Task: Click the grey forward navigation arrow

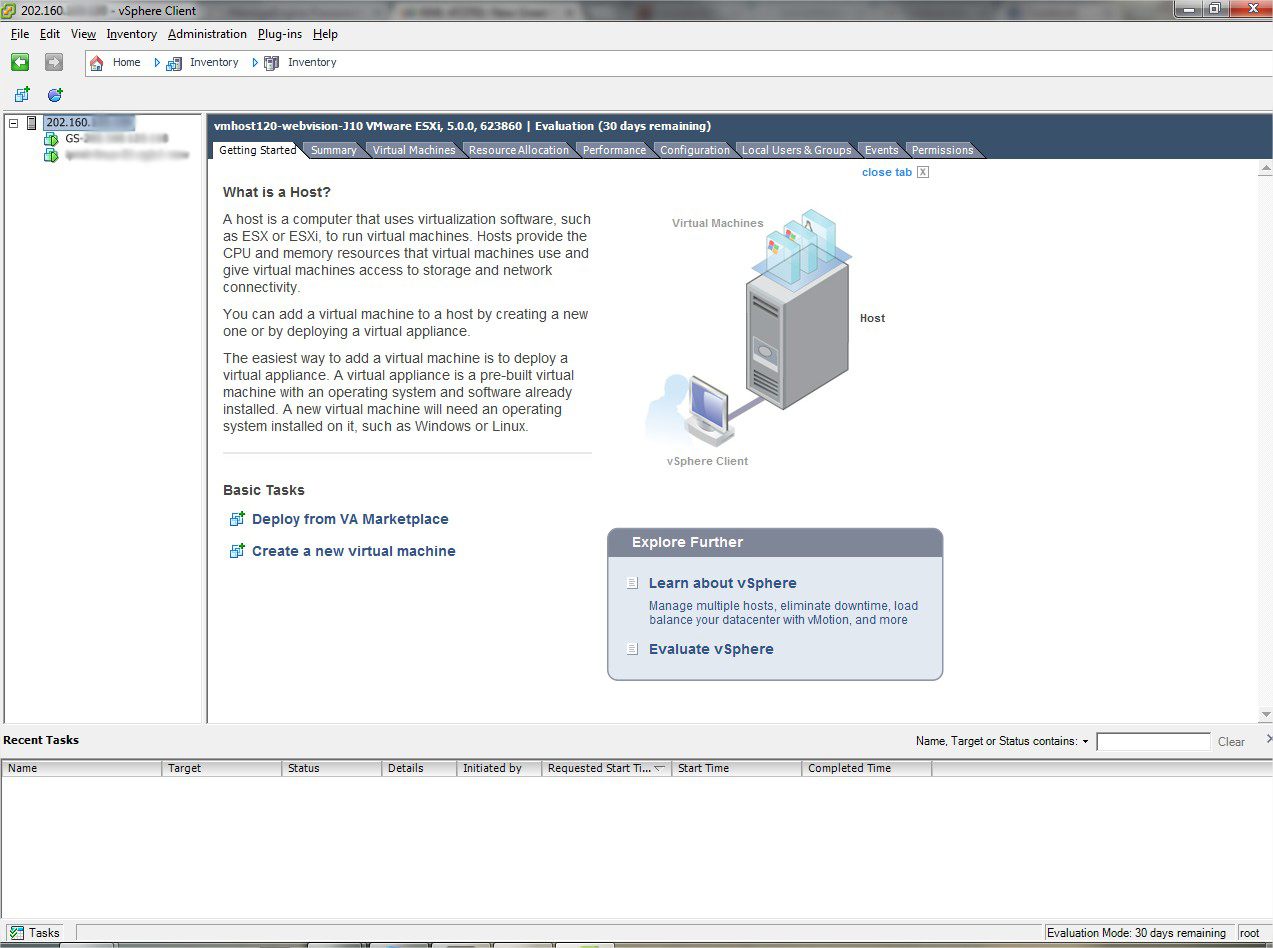Action: pos(54,62)
